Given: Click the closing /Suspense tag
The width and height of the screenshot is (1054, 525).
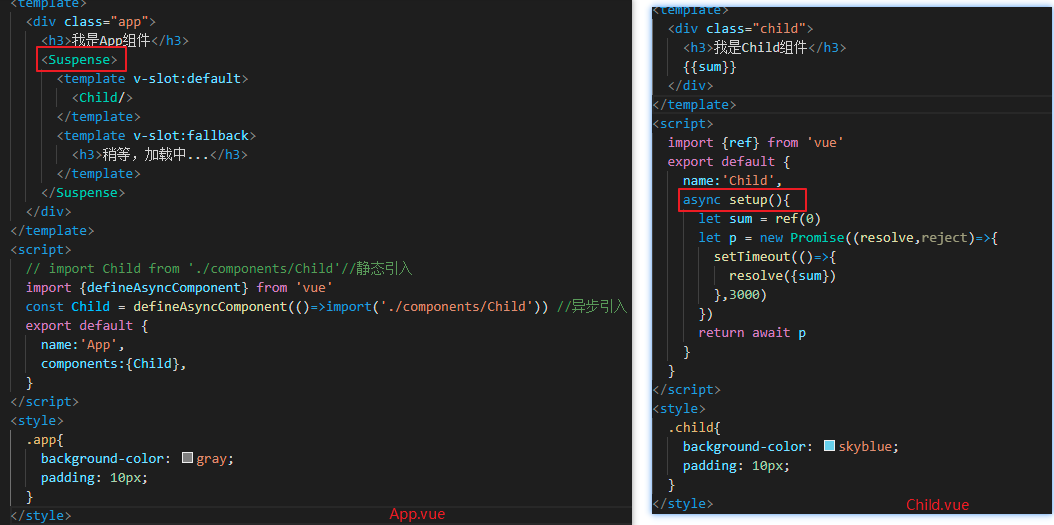Looking at the screenshot, I should 83,193.
